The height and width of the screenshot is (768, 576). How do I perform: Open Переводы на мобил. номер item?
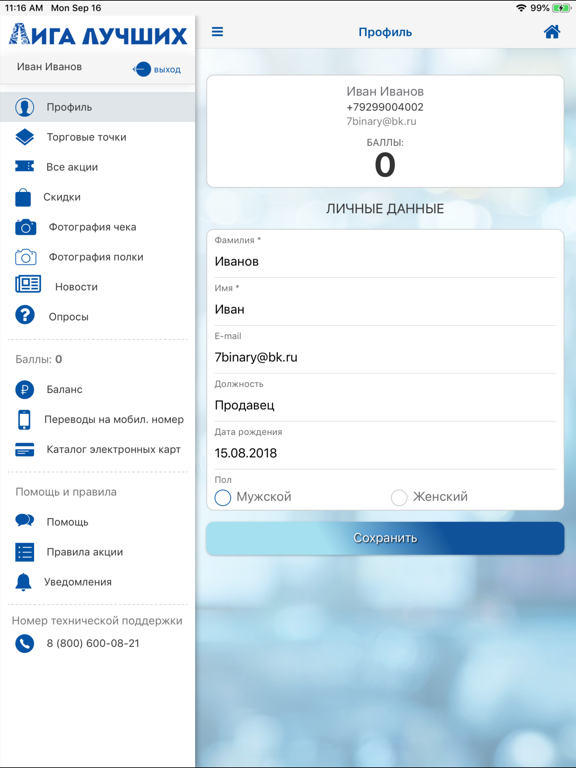[97, 419]
